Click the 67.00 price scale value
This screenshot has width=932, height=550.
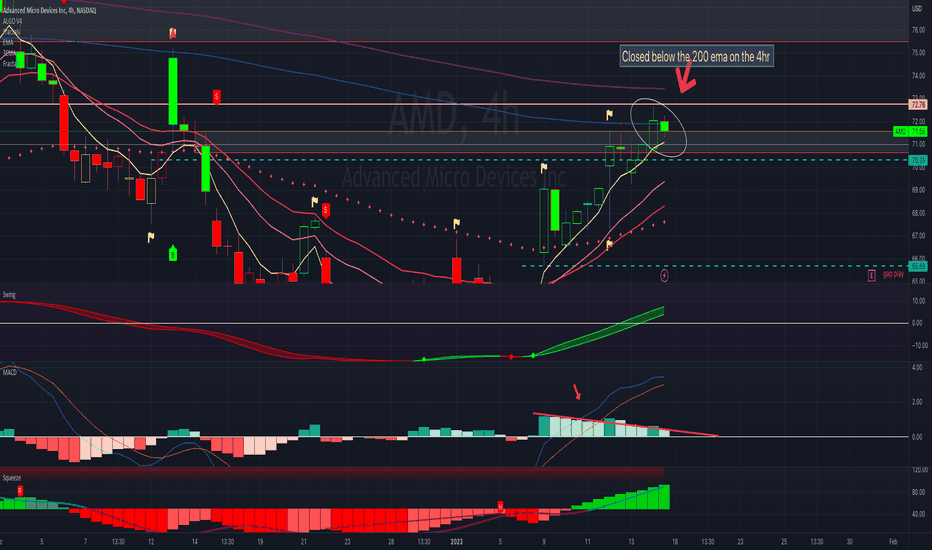pyautogui.click(x=918, y=235)
